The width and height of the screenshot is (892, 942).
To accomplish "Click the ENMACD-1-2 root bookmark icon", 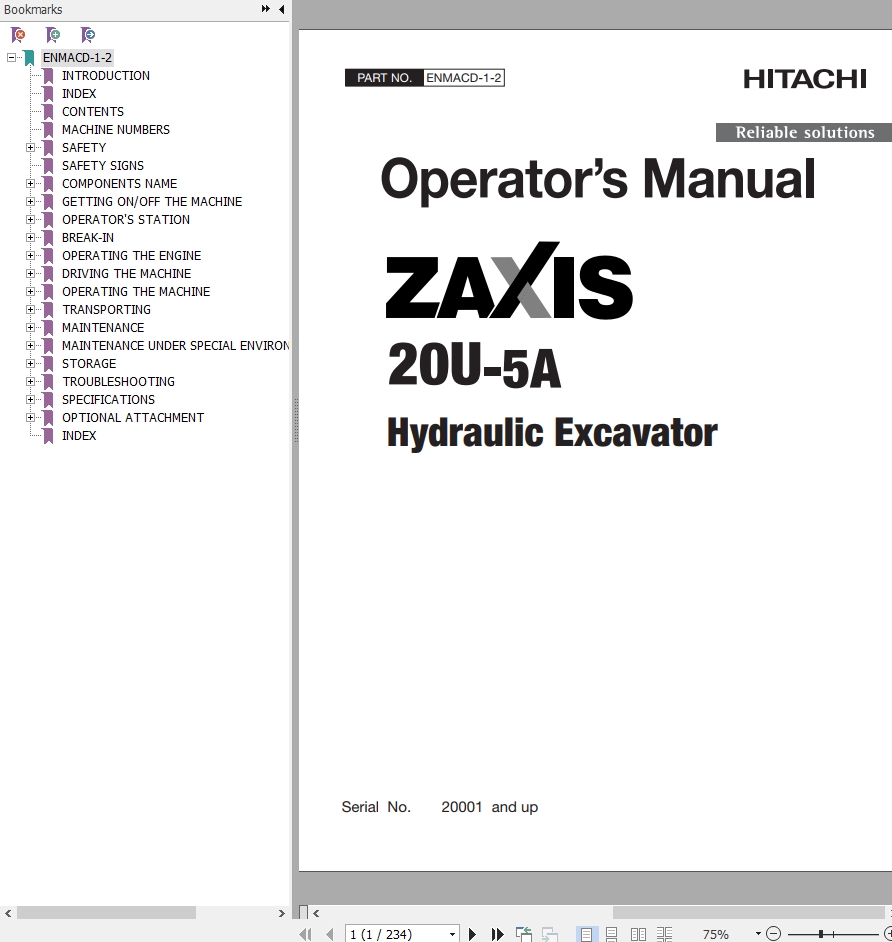I will point(29,58).
